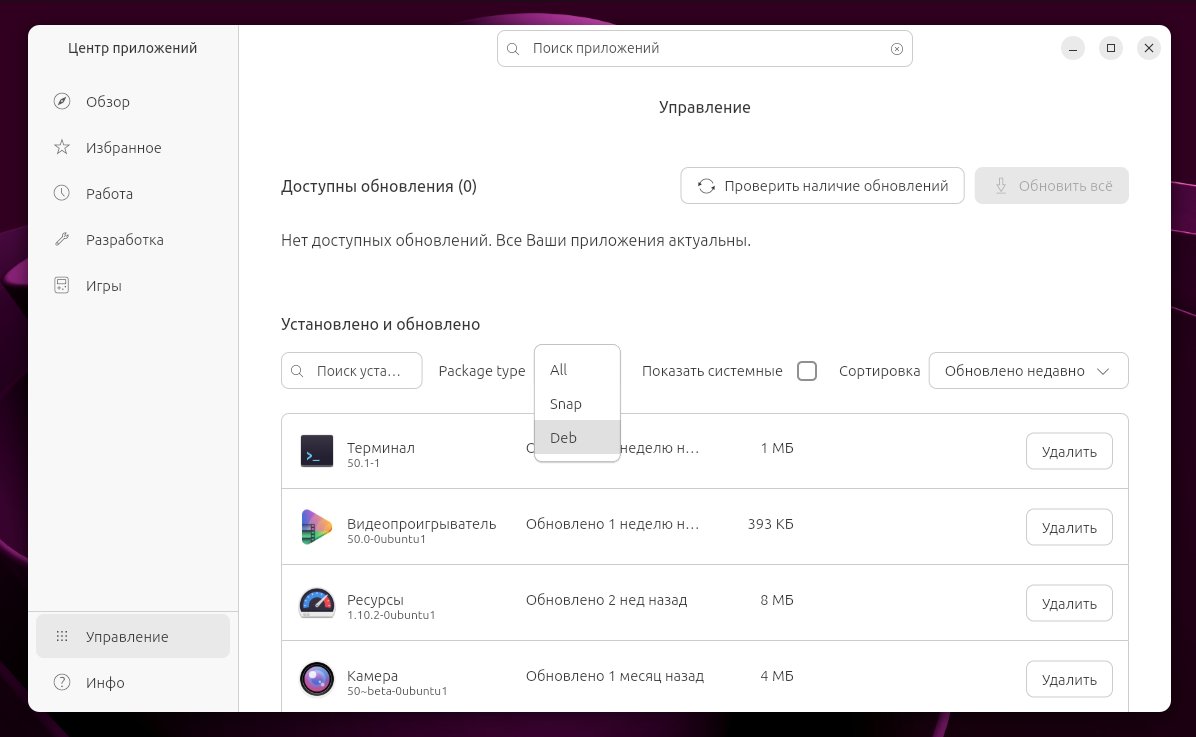Click the Обновлено 2 нед назад text
The width and height of the screenshot is (1196, 737).
click(606, 600)
